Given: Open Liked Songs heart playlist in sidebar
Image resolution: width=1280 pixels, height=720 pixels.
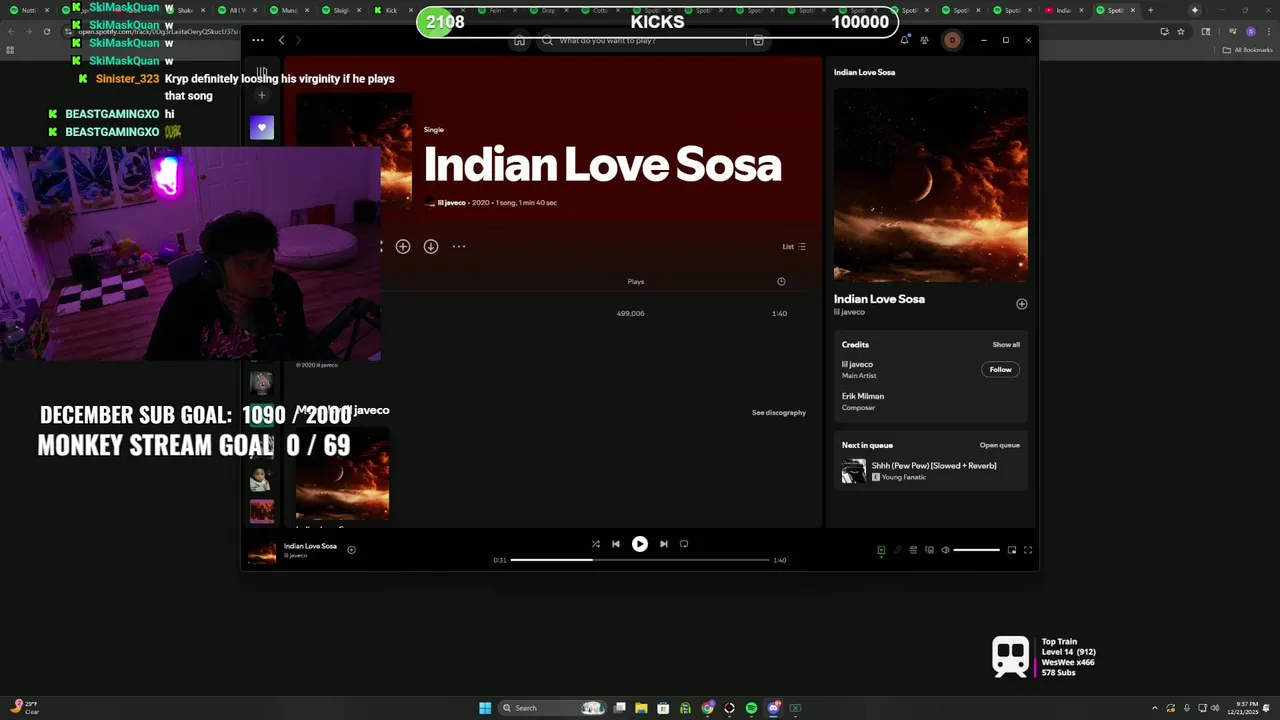Looking at the screenshot, I should (x=262, y=127).
